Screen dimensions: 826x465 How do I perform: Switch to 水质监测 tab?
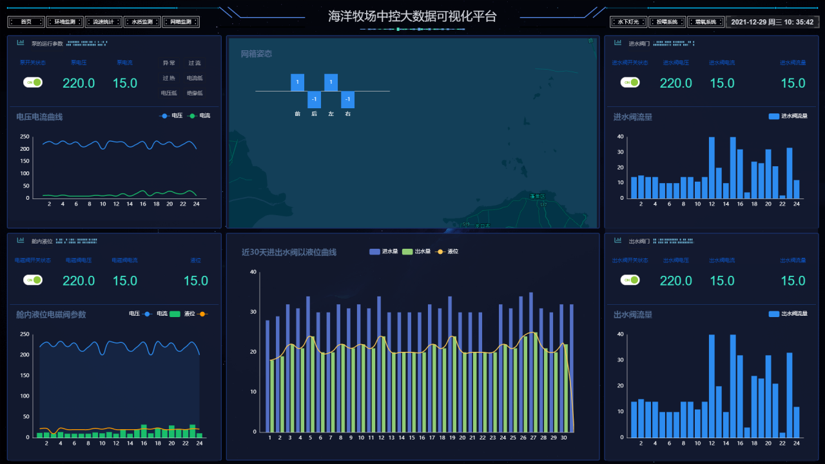(142, 21)
